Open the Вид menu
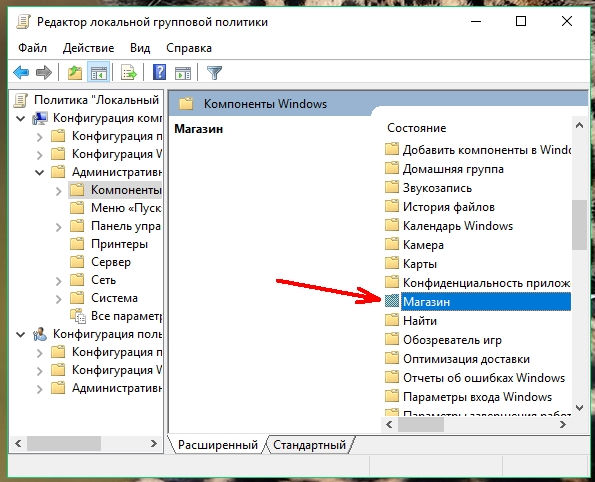 click(140, 48)
